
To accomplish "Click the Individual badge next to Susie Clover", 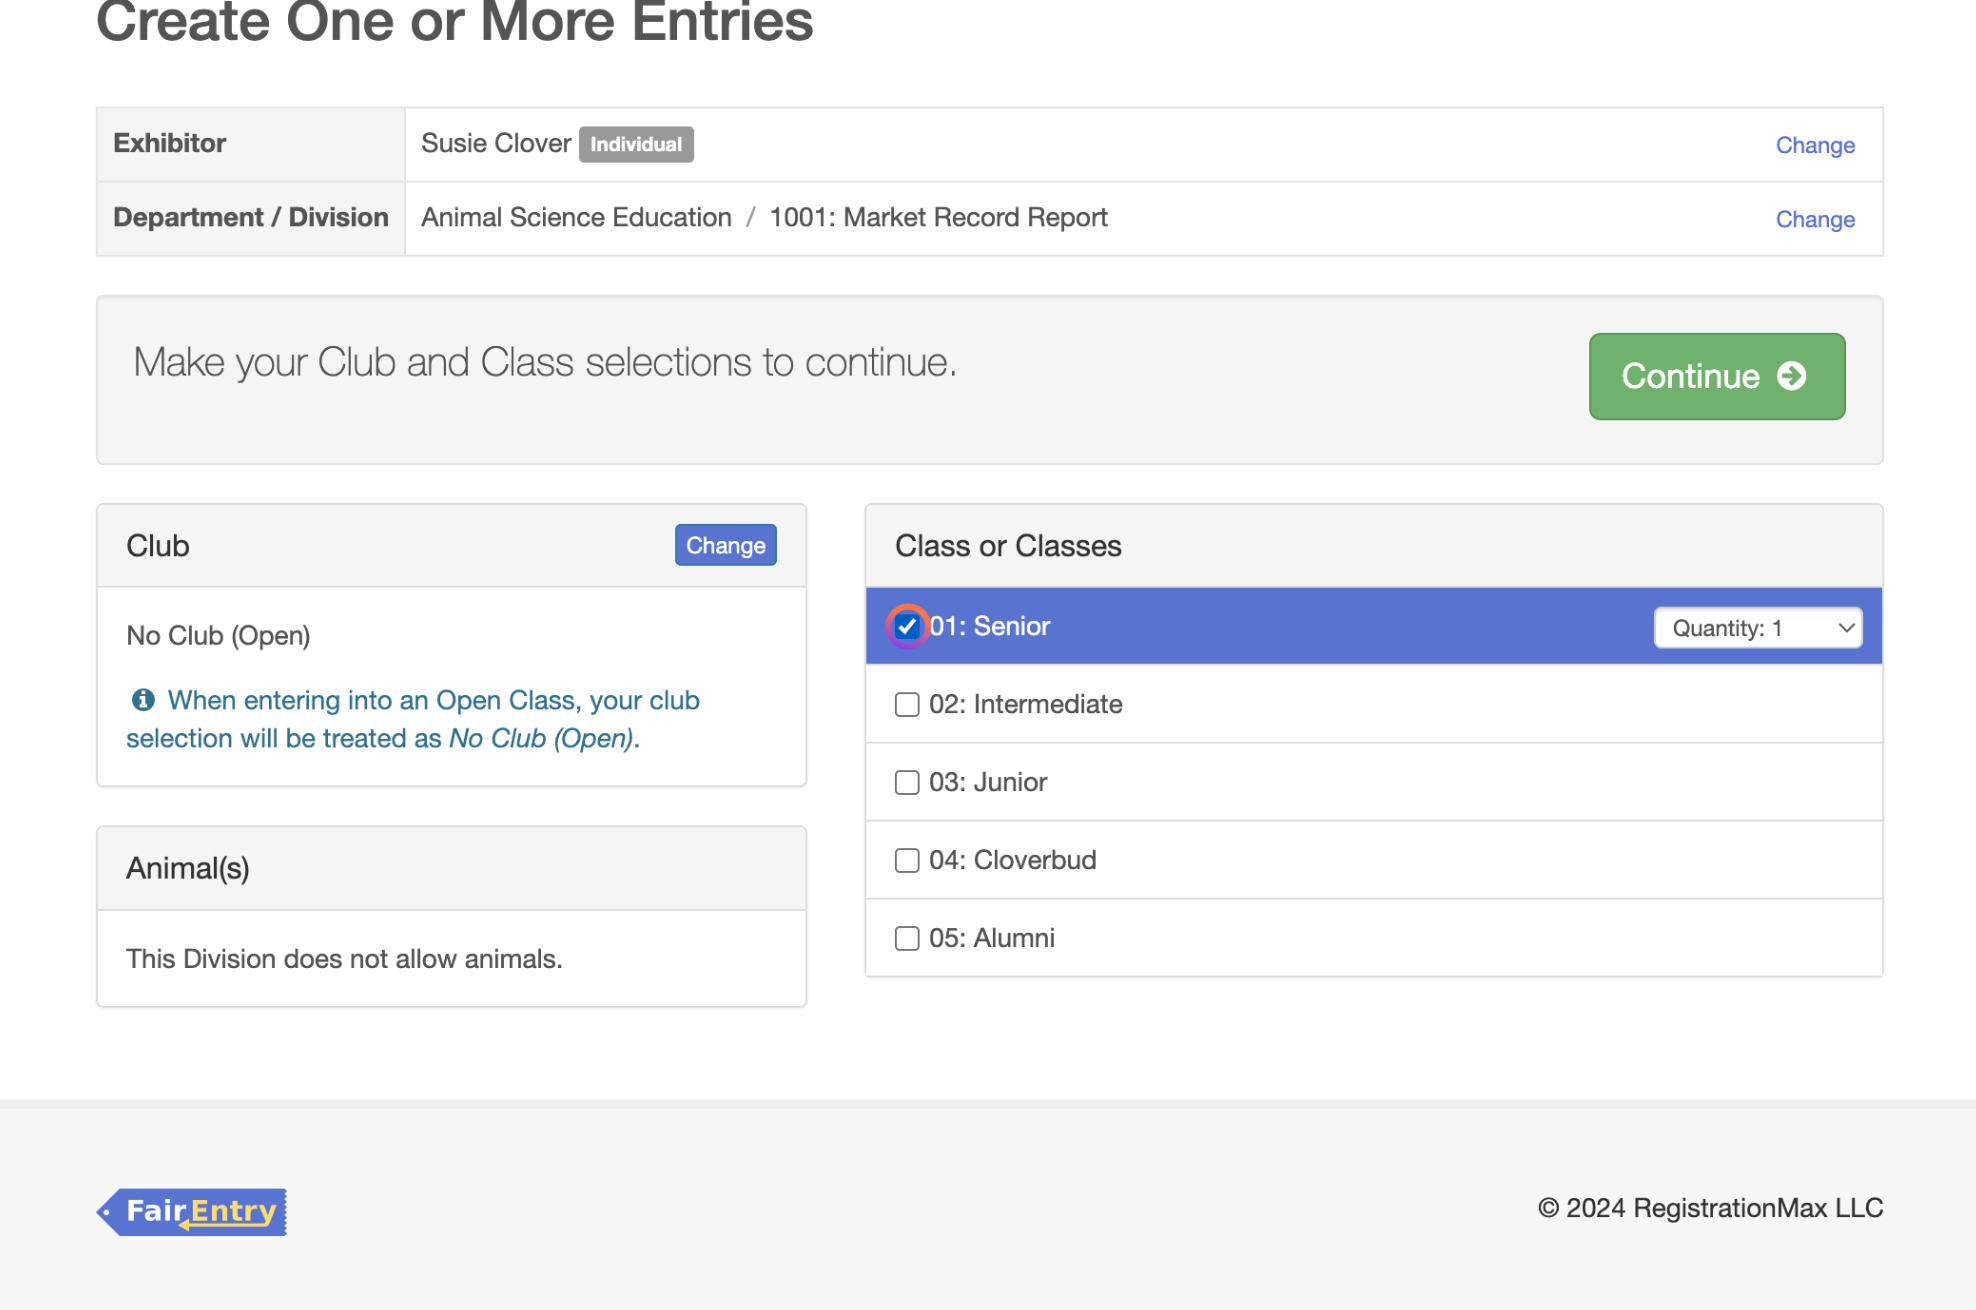I will point(636,144).
